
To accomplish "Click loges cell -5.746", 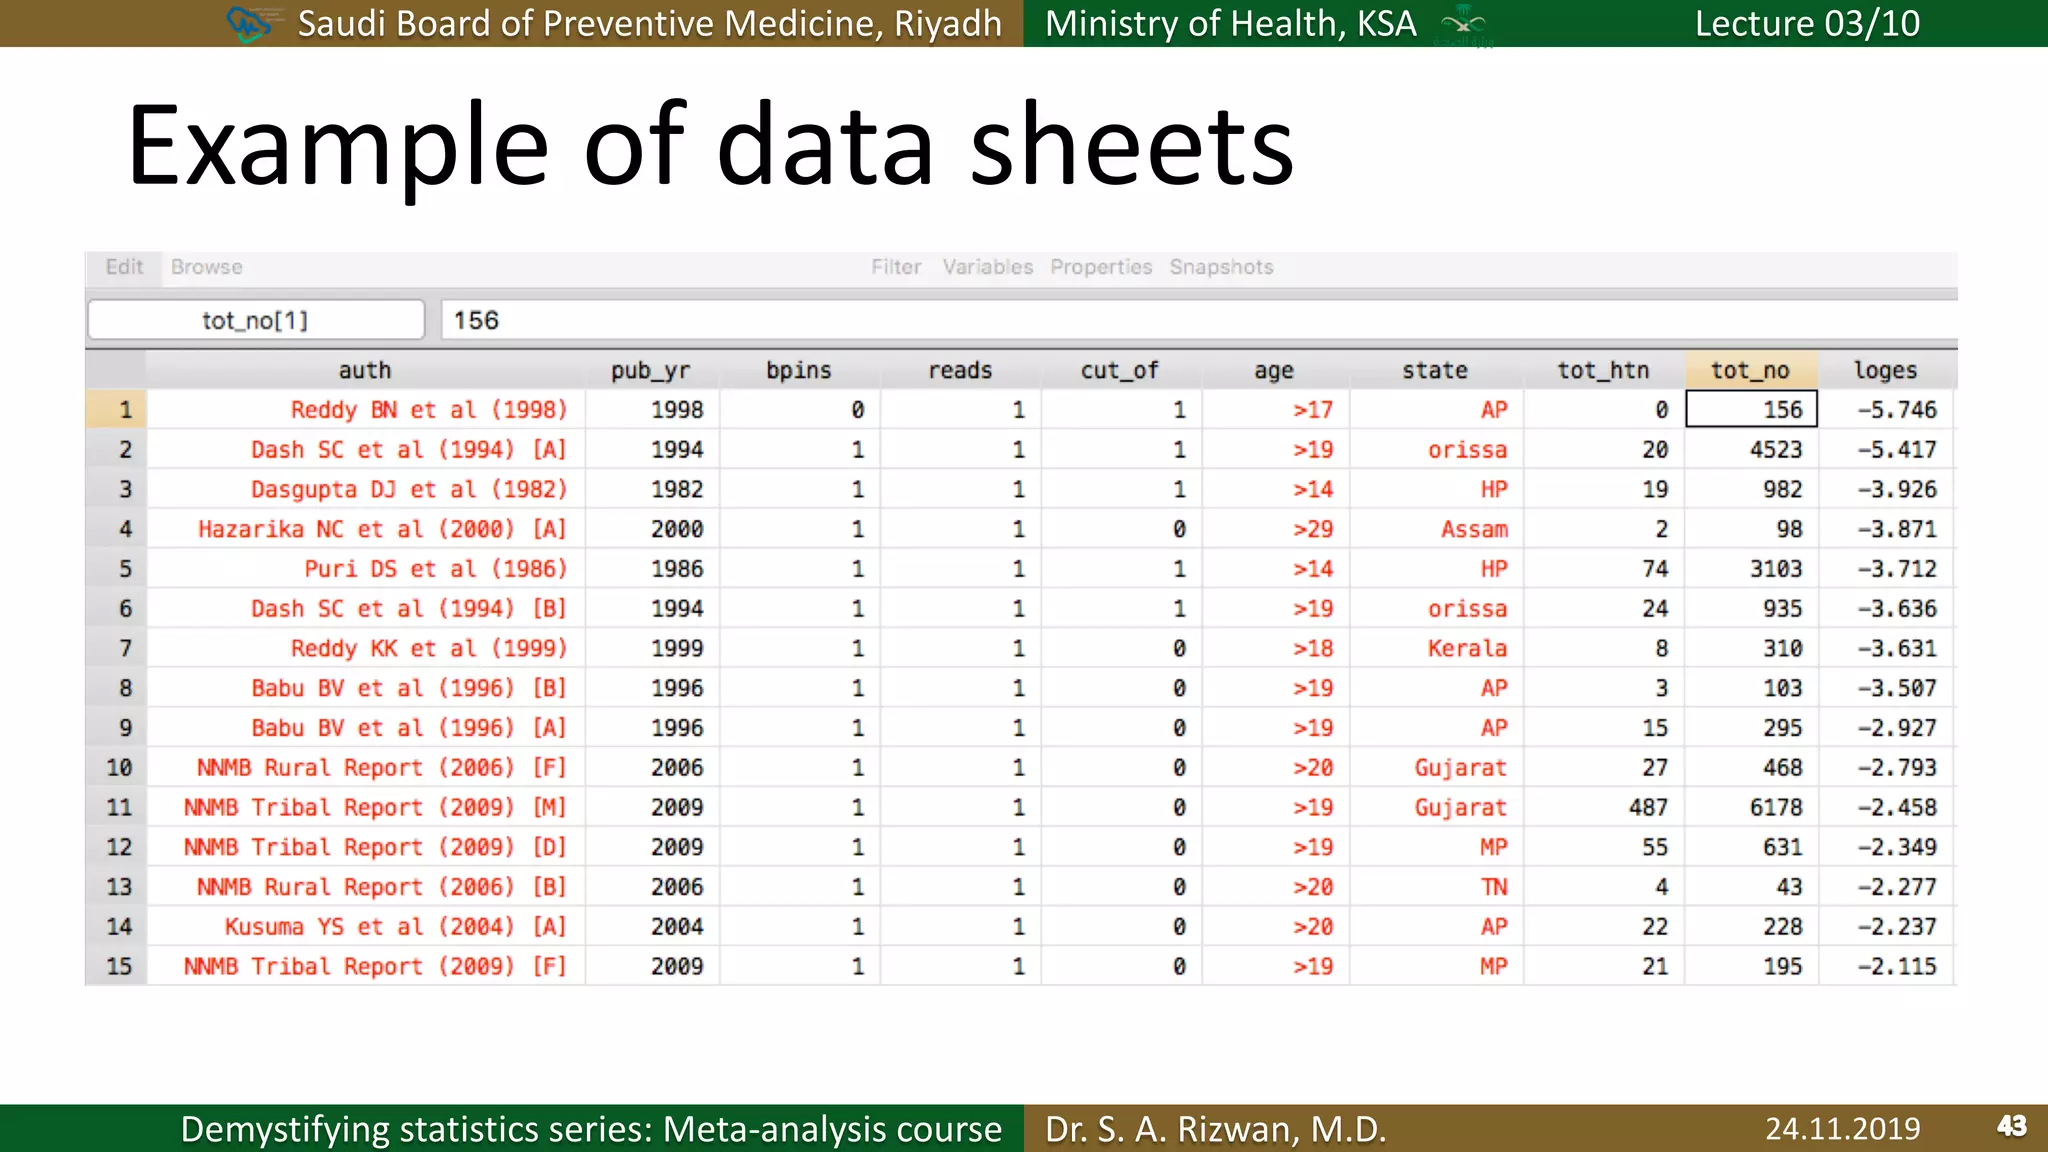I will [x=1886, y=409].
